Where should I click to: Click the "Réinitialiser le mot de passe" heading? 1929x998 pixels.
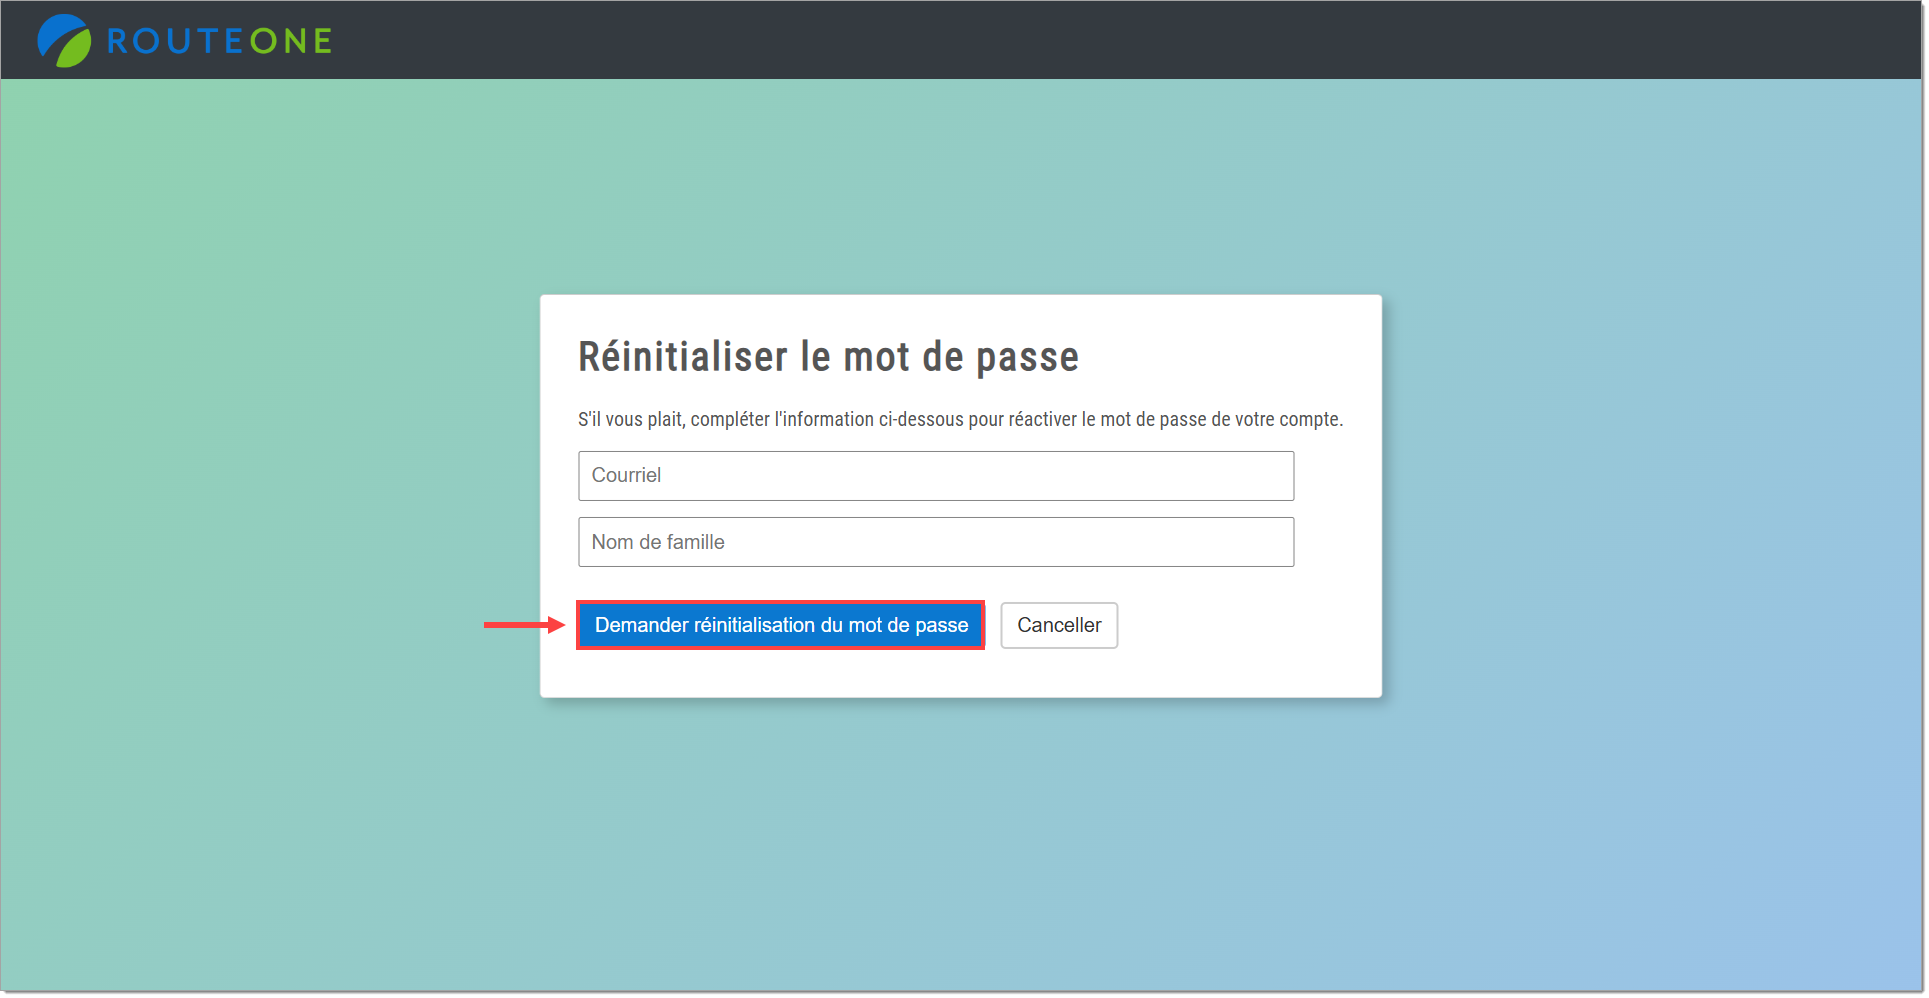pyautogui.click(x=828, y=357)
